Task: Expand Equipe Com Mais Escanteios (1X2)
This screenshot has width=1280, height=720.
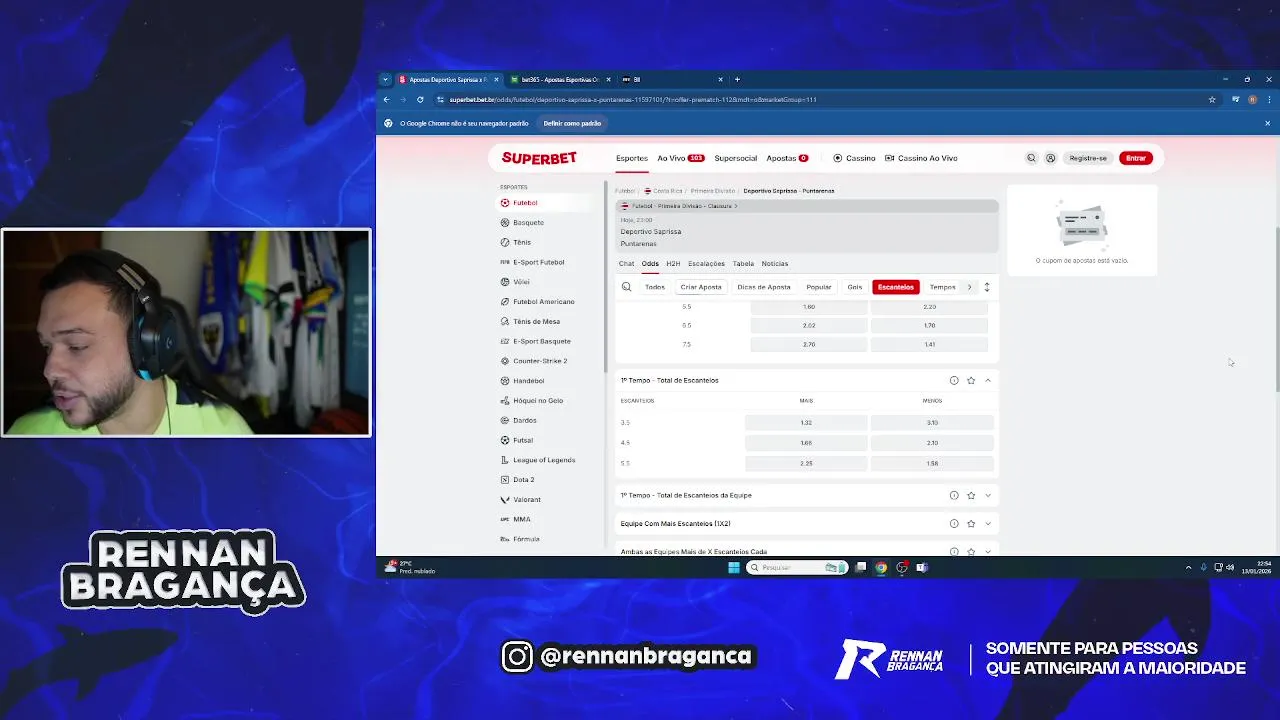Action: 988,523
